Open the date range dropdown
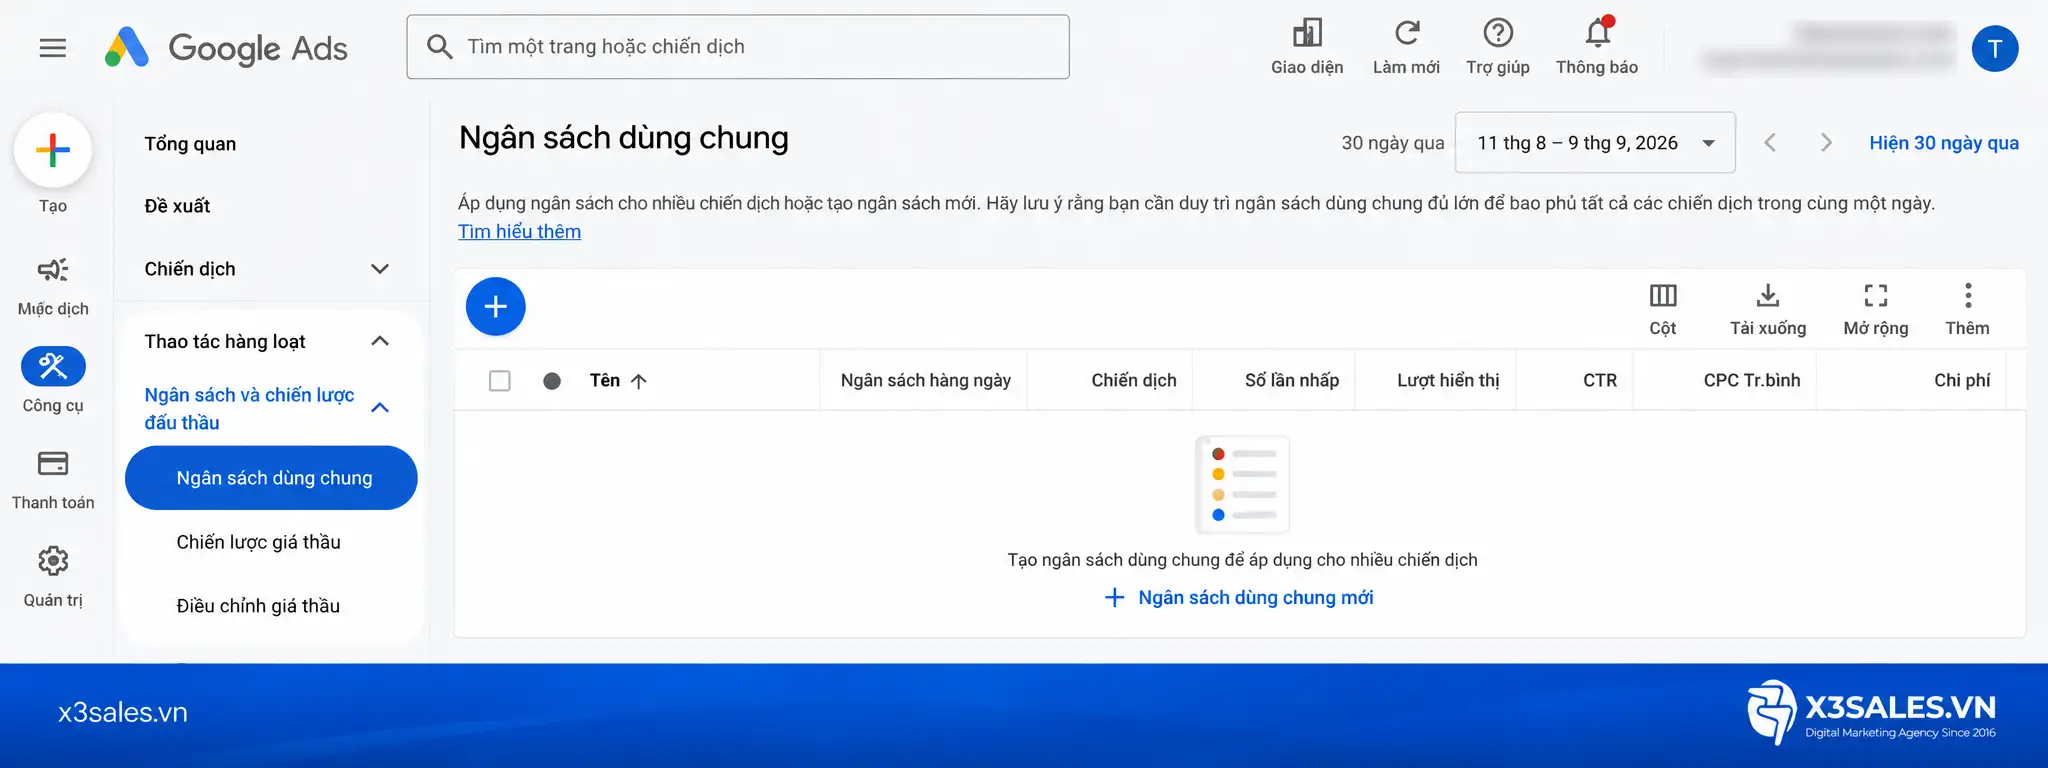The width and height of the screenshot is (2048, 768). point(1595,143)
